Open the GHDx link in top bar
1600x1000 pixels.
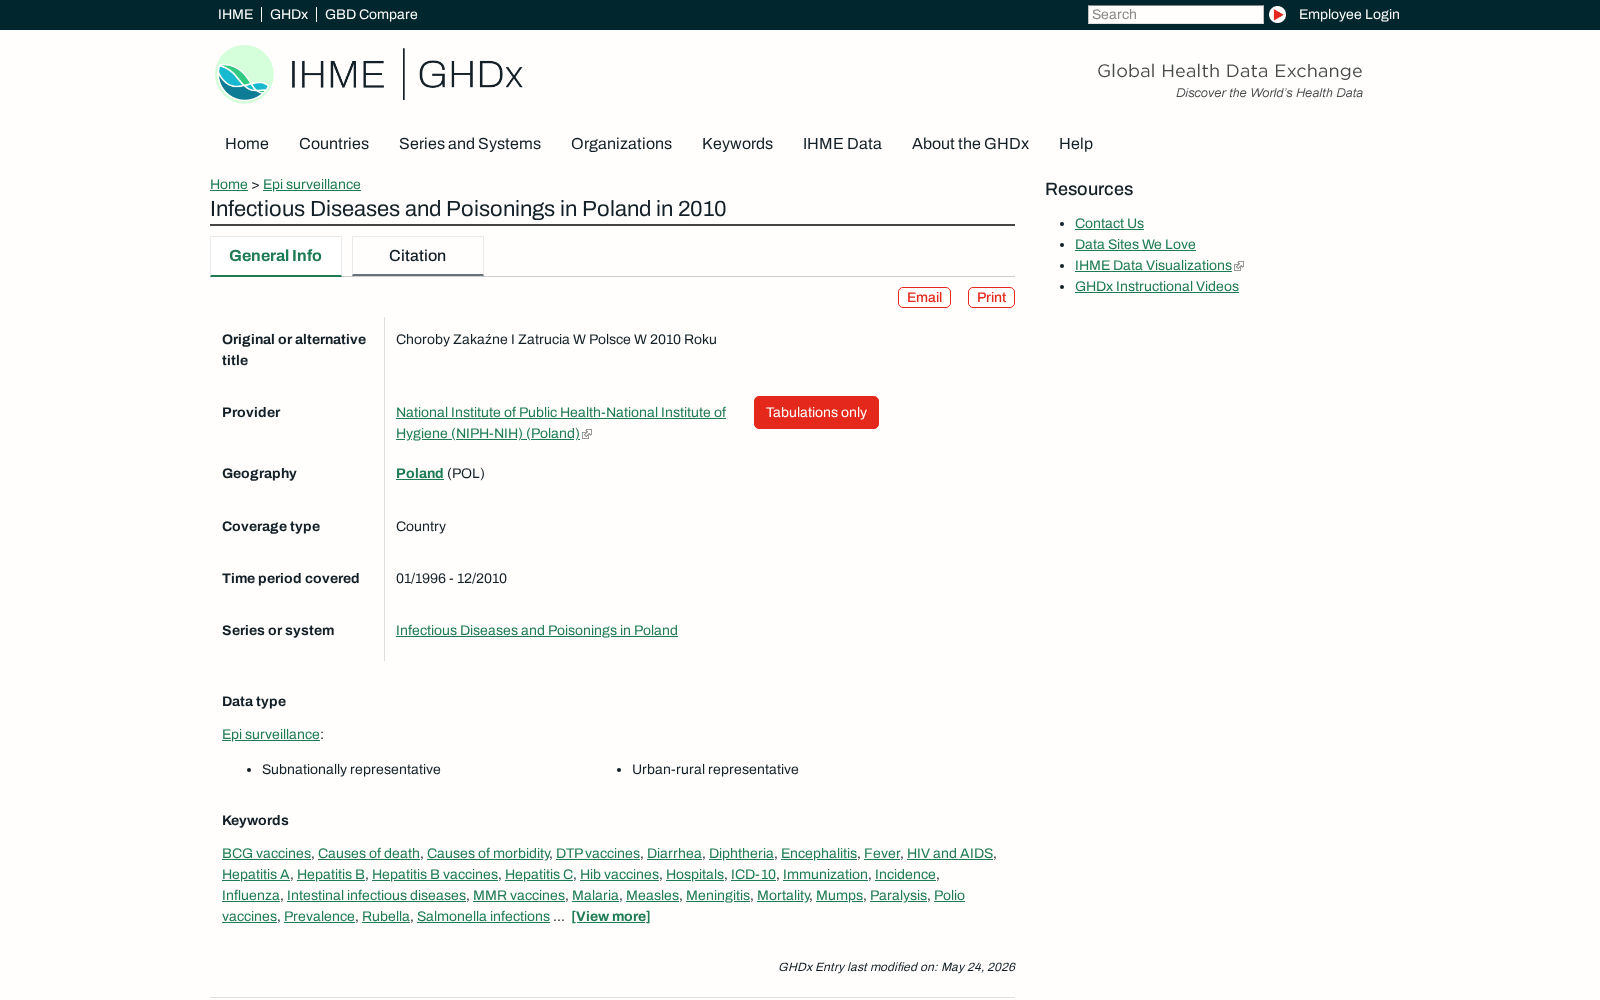[289, 14]
